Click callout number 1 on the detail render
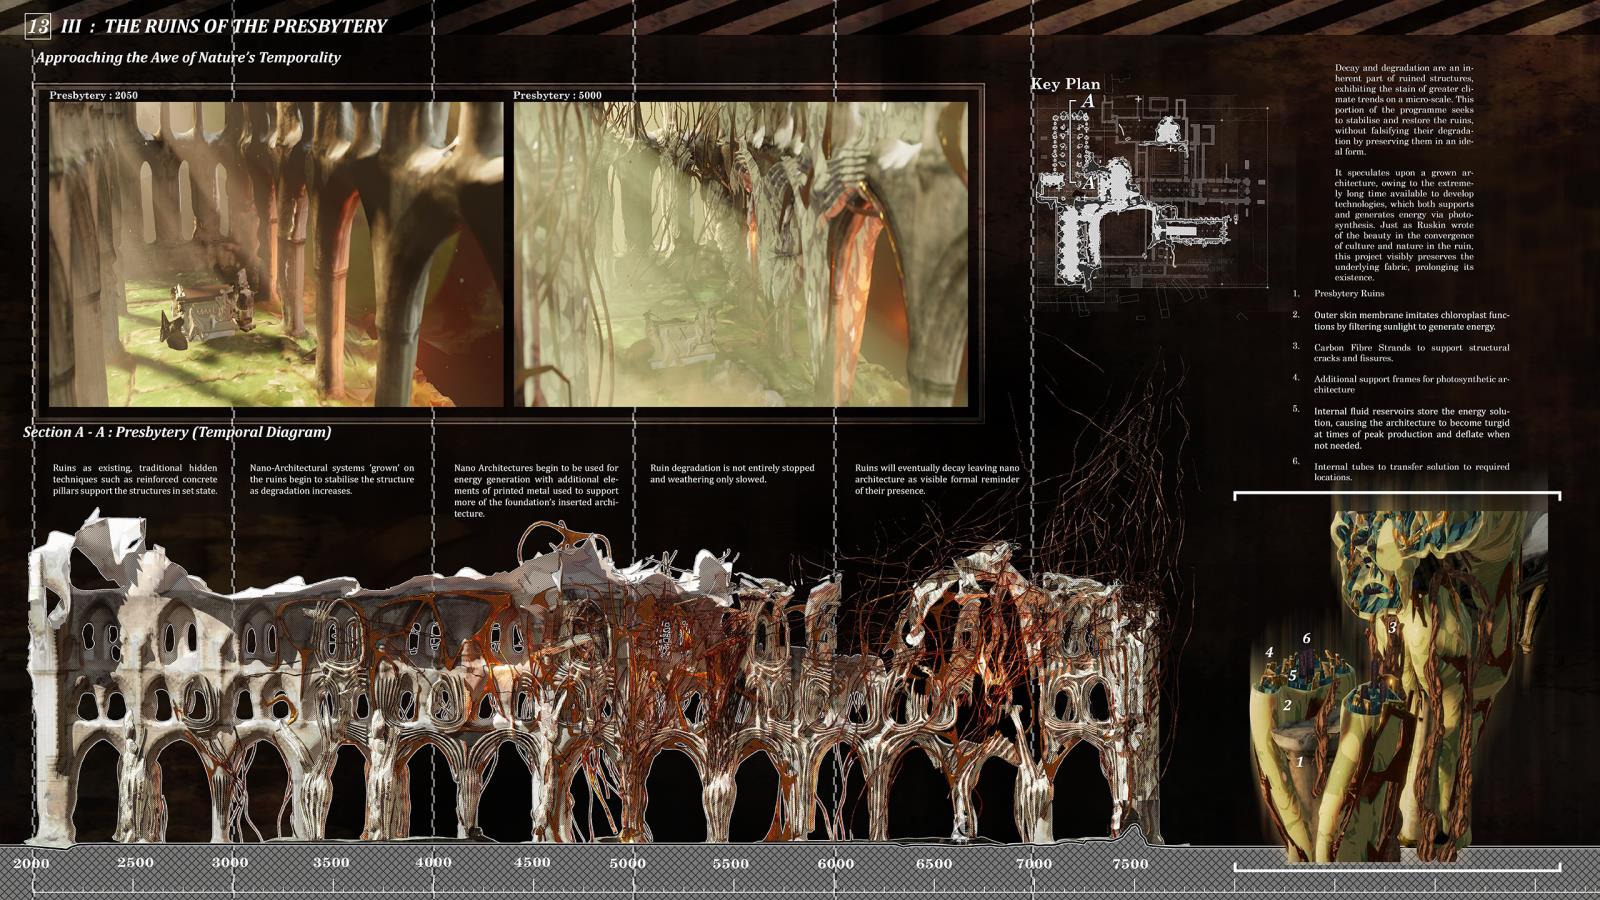Image resolution: width=1600 pixels, height=900 pixels. (1299, 761)
